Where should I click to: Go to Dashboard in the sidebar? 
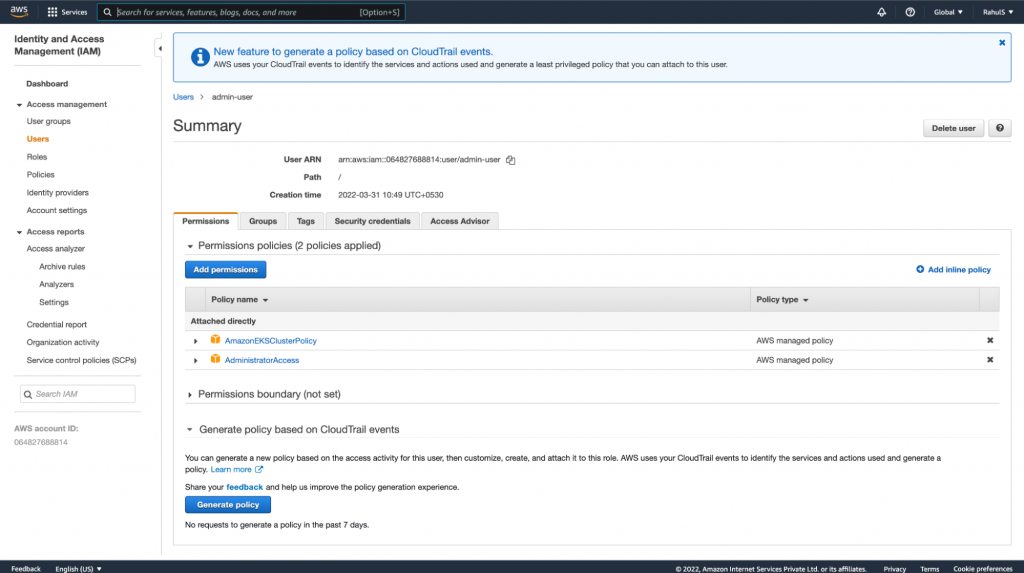pos(47,84)
